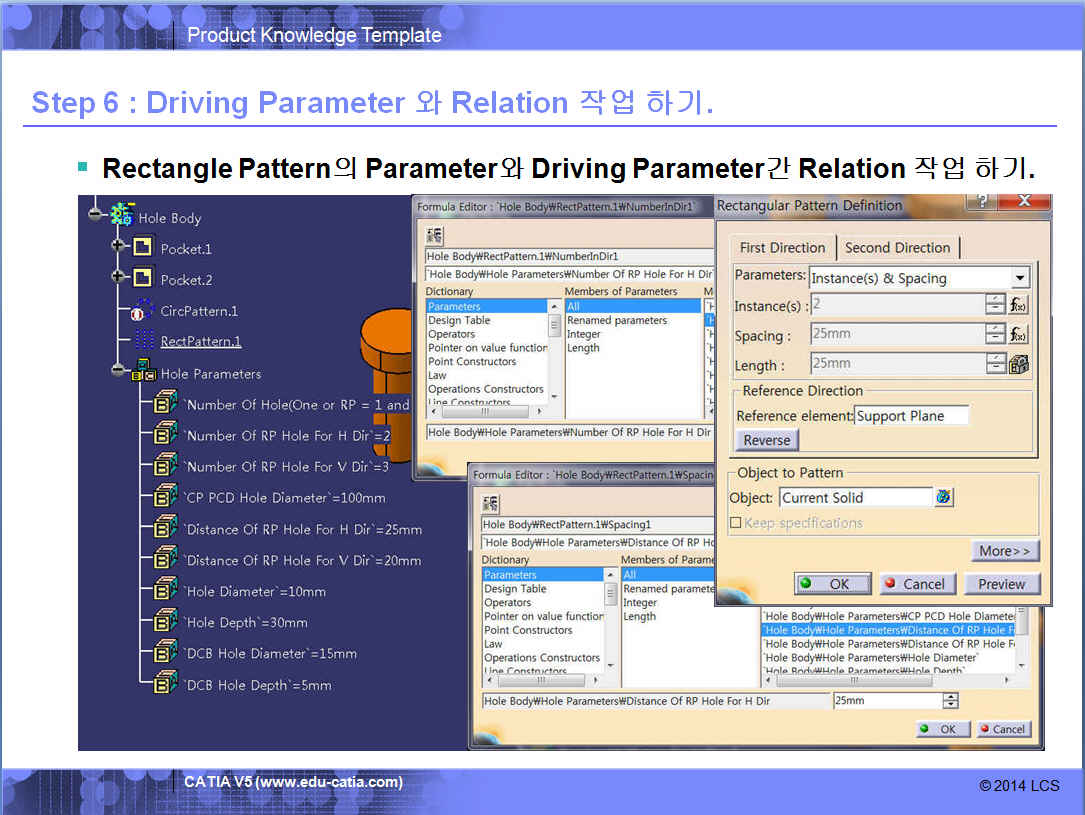Select highlighted 'Distance Of RP Hole' parameter row
This screenshot has width=1085, height=815.
(889, 630)
